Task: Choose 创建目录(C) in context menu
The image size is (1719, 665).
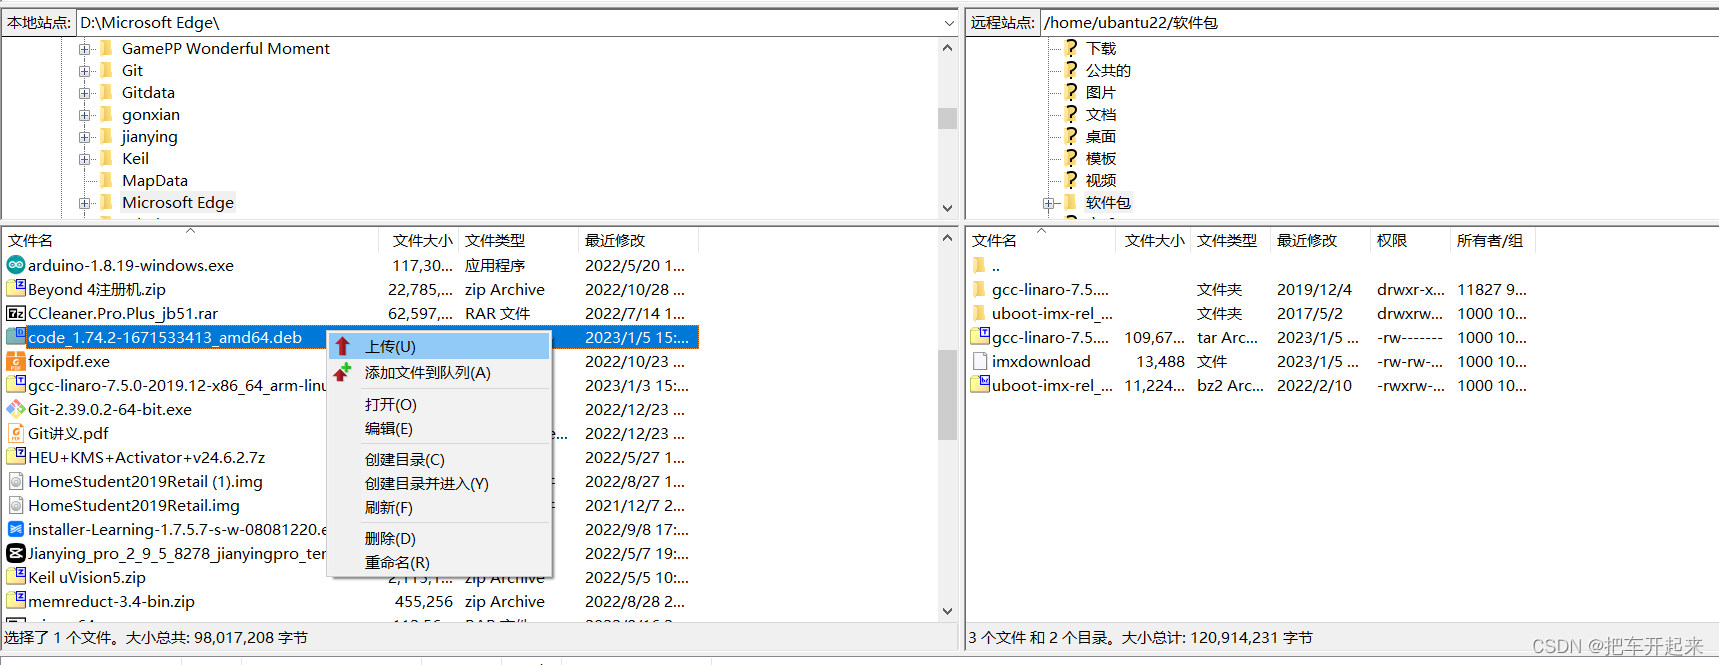Action: click(x=440, y=459)
